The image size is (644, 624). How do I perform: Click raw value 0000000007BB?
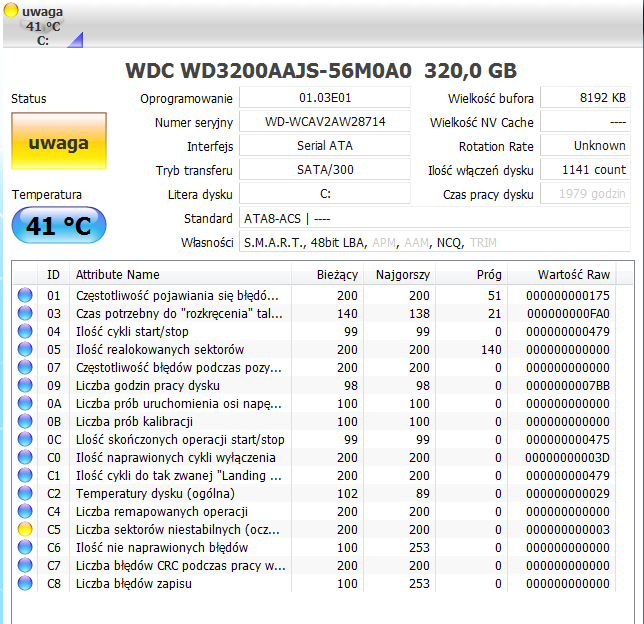[568, 385]
